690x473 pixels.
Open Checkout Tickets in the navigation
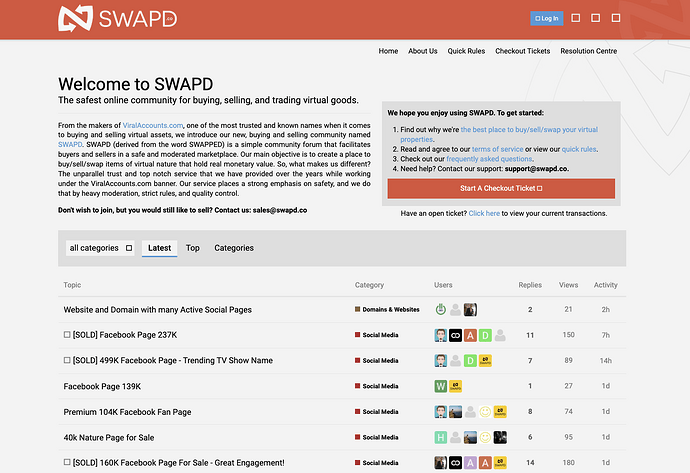click(522, 51)
